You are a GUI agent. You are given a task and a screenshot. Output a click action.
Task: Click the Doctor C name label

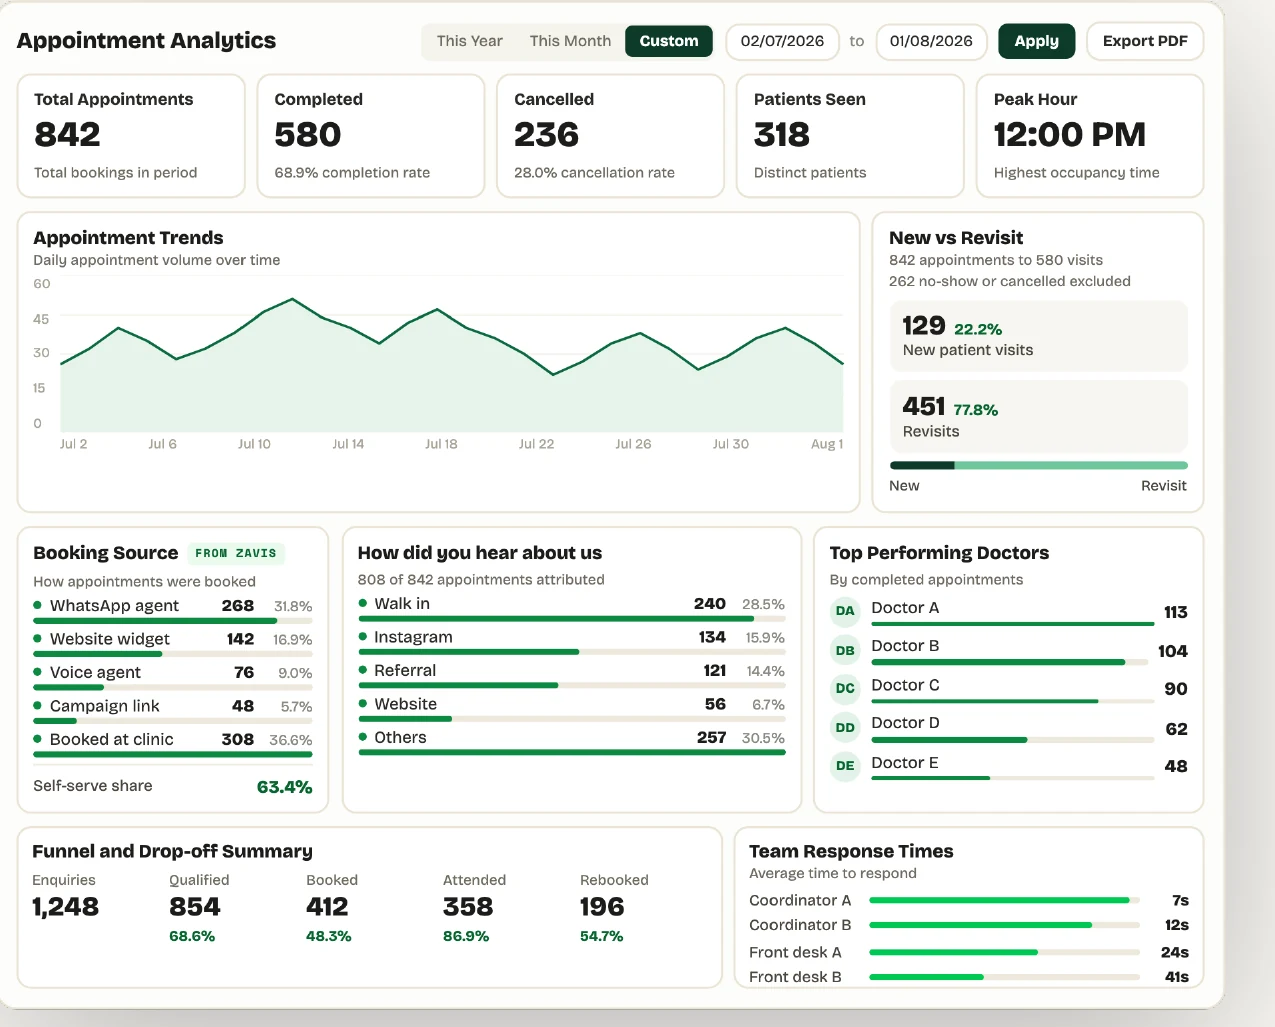click(905, 685)
